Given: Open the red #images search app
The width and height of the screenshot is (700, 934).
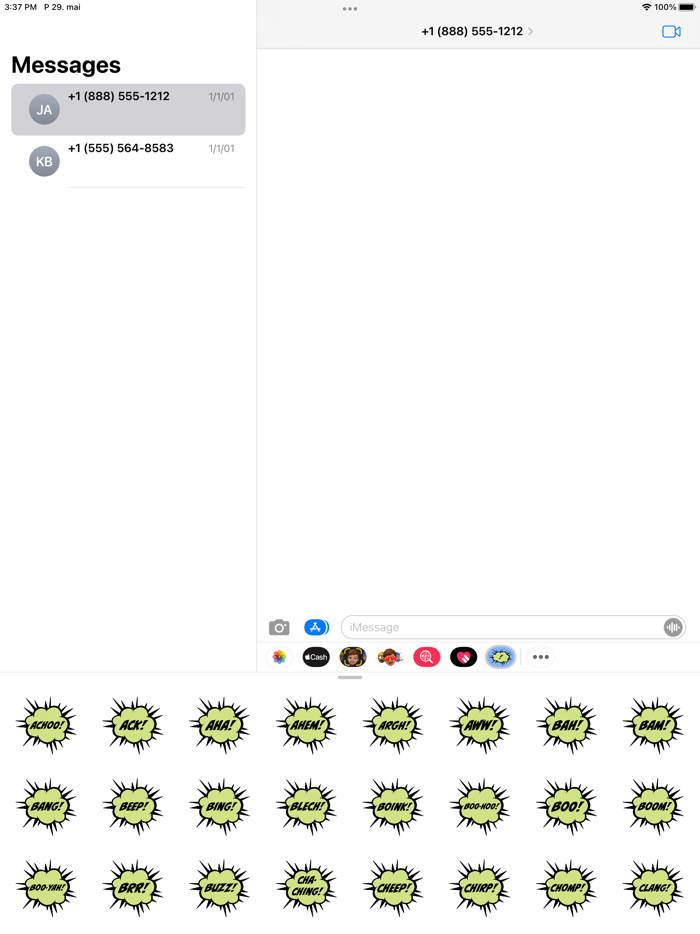Looking at the screenshot, I should [x=427, y=657].
